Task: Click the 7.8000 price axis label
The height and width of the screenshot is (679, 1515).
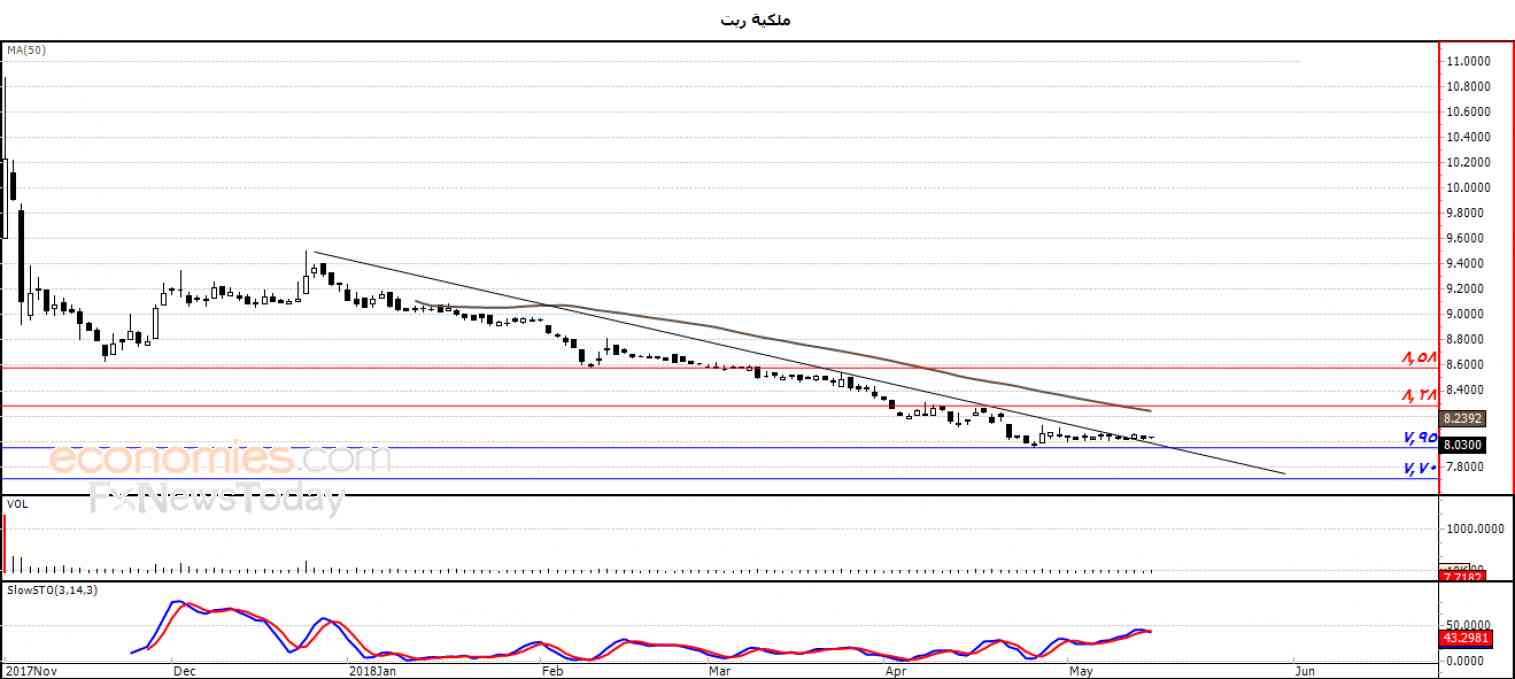Action: click(1467, 467)
